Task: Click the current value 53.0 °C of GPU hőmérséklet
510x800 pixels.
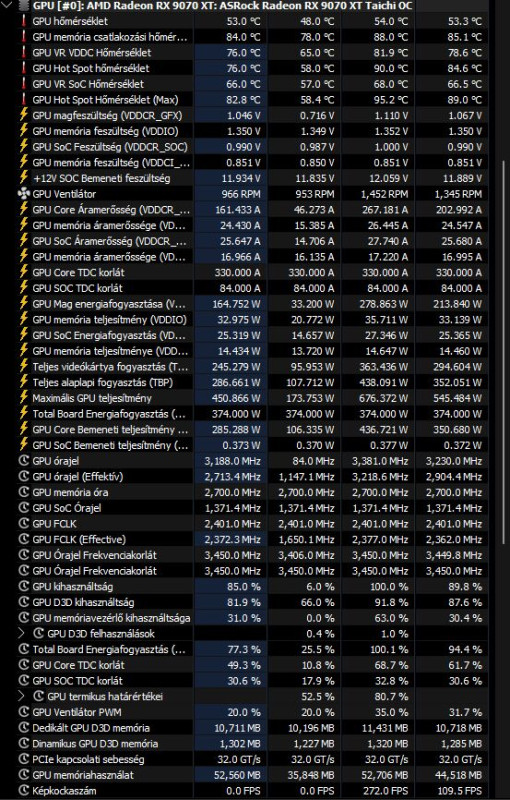Action: click(x=243, y=21)
